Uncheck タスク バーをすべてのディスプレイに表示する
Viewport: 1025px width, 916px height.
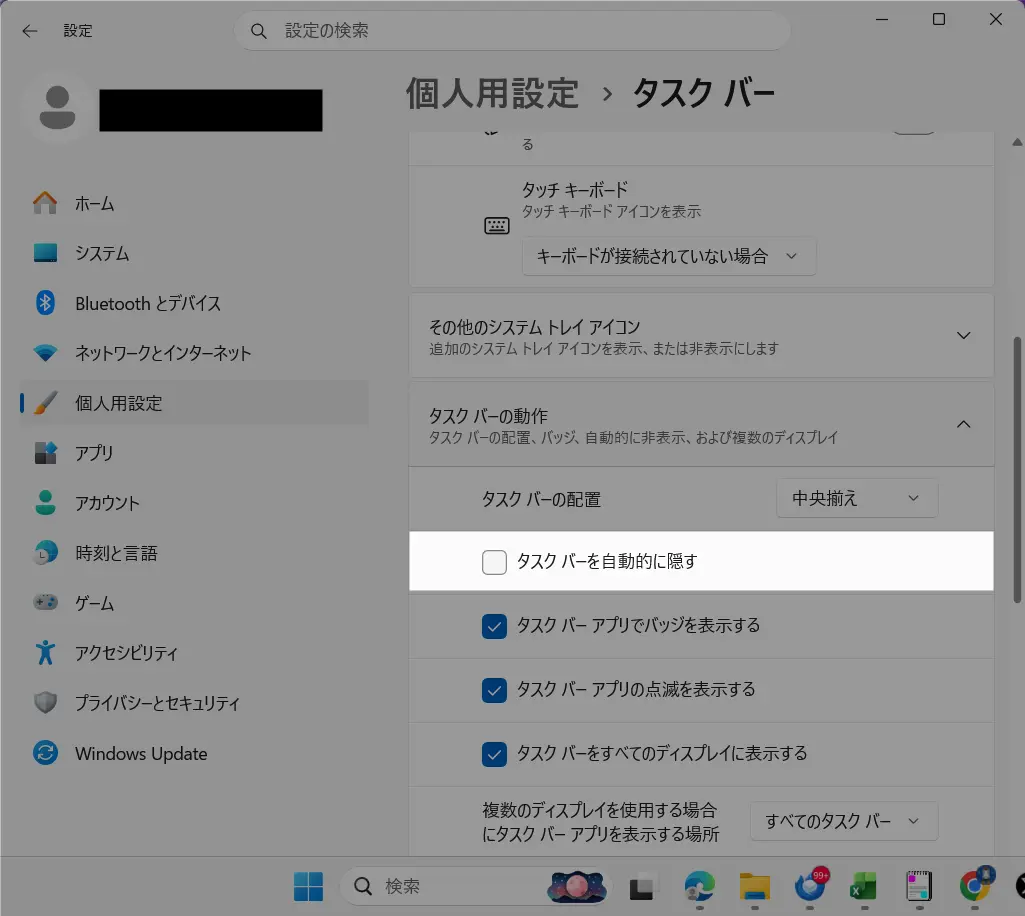(x=494, y=753)
